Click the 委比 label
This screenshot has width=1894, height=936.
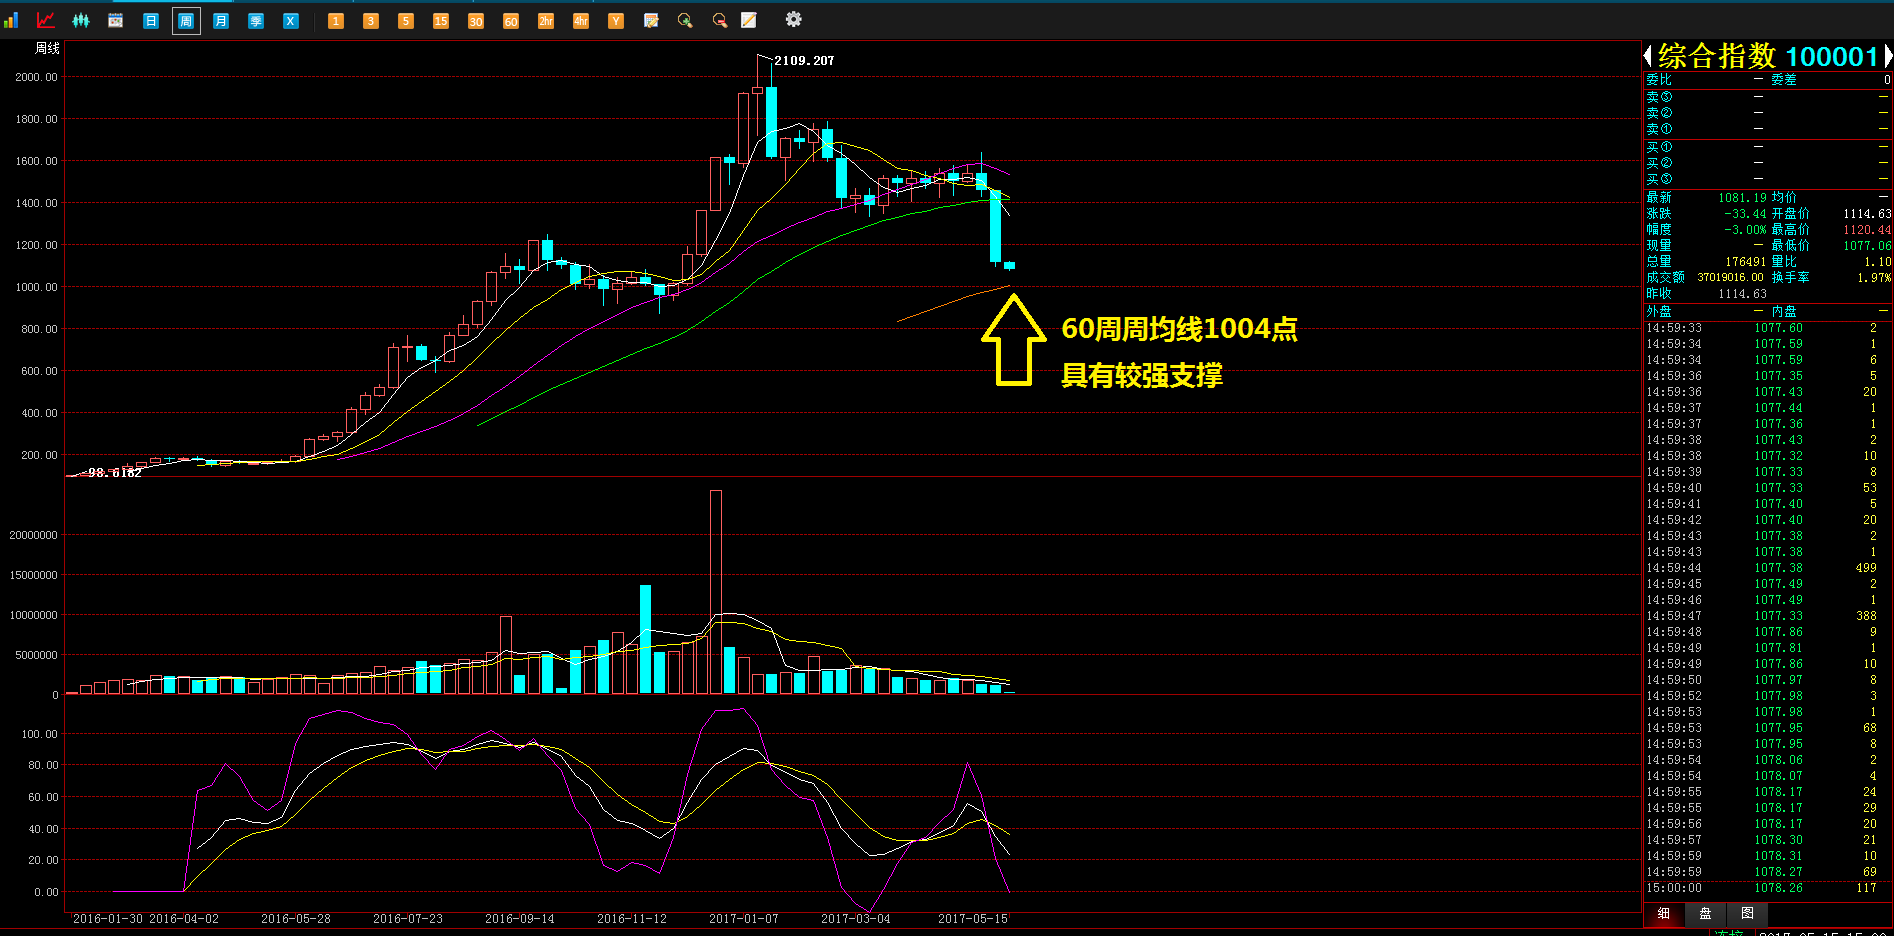click(1659, 80)
